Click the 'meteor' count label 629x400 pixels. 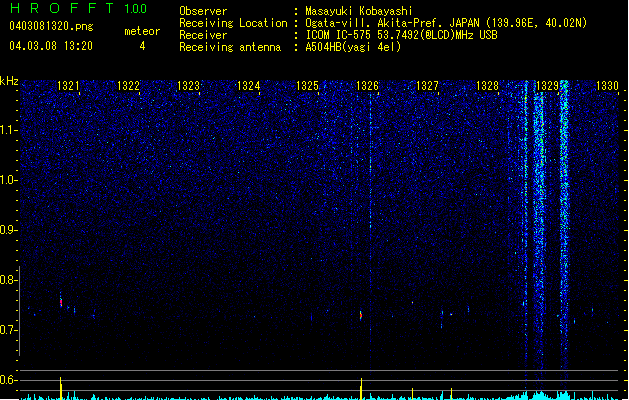point(142,31)
